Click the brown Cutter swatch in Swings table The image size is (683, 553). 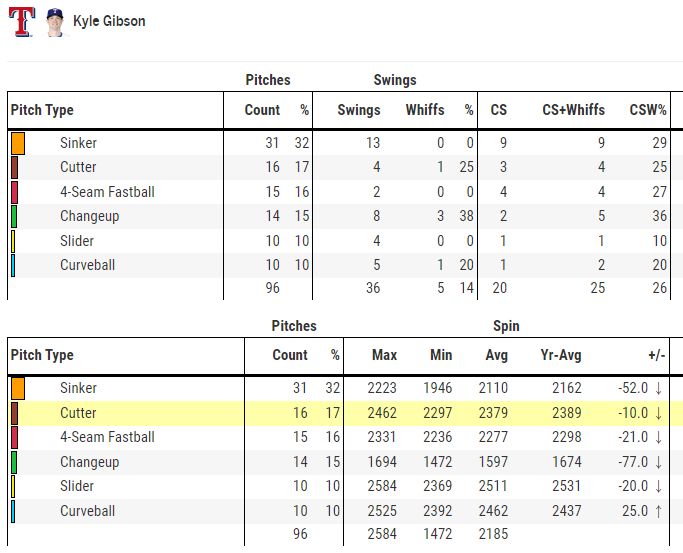(14, 168)
